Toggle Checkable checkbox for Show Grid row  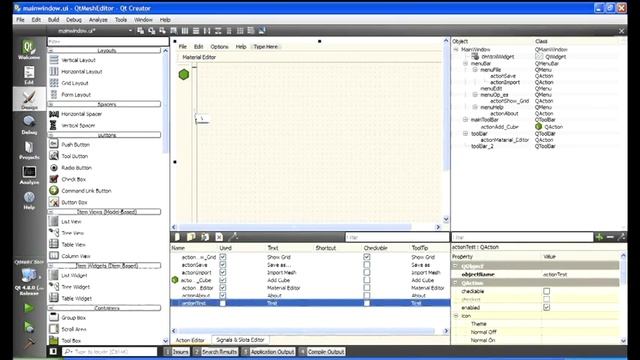coord(367,257)
